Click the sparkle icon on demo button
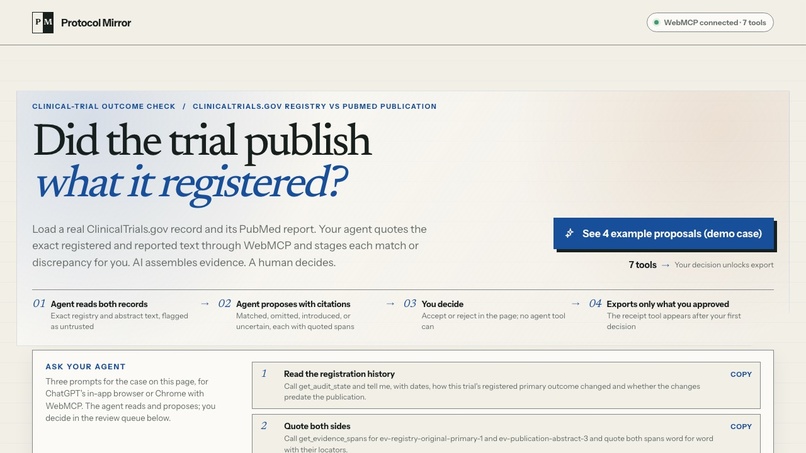This screenshot has width=806, height=453. click(570, 233)
